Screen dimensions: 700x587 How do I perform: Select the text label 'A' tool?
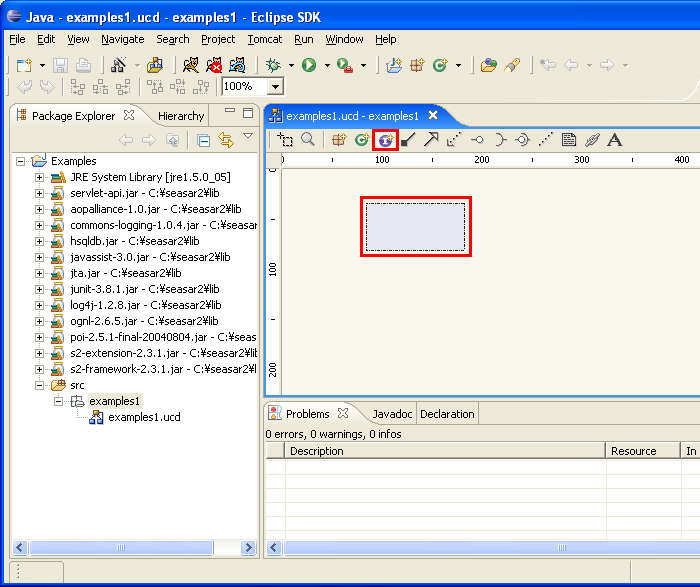tap(615, 140)
